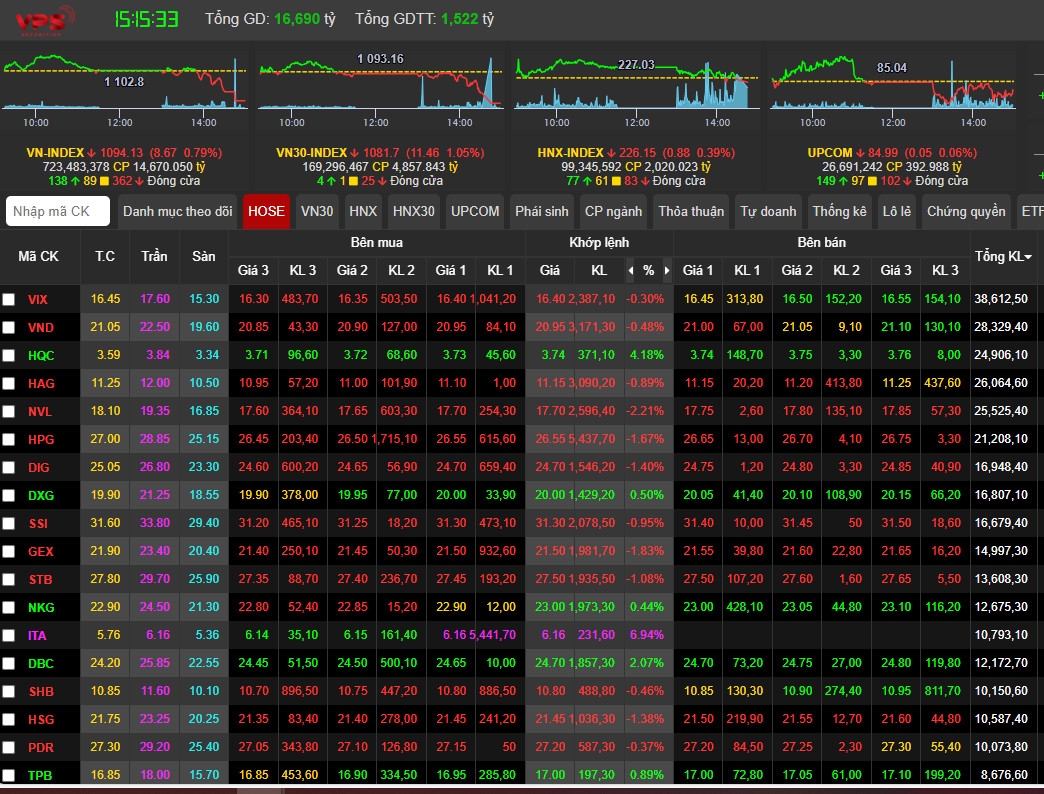Image resolution: width=1044 pixels, height=794 pixels.
Task: Open the Danh mục theo dõi watchlist
Action: [x=177, y=211]
